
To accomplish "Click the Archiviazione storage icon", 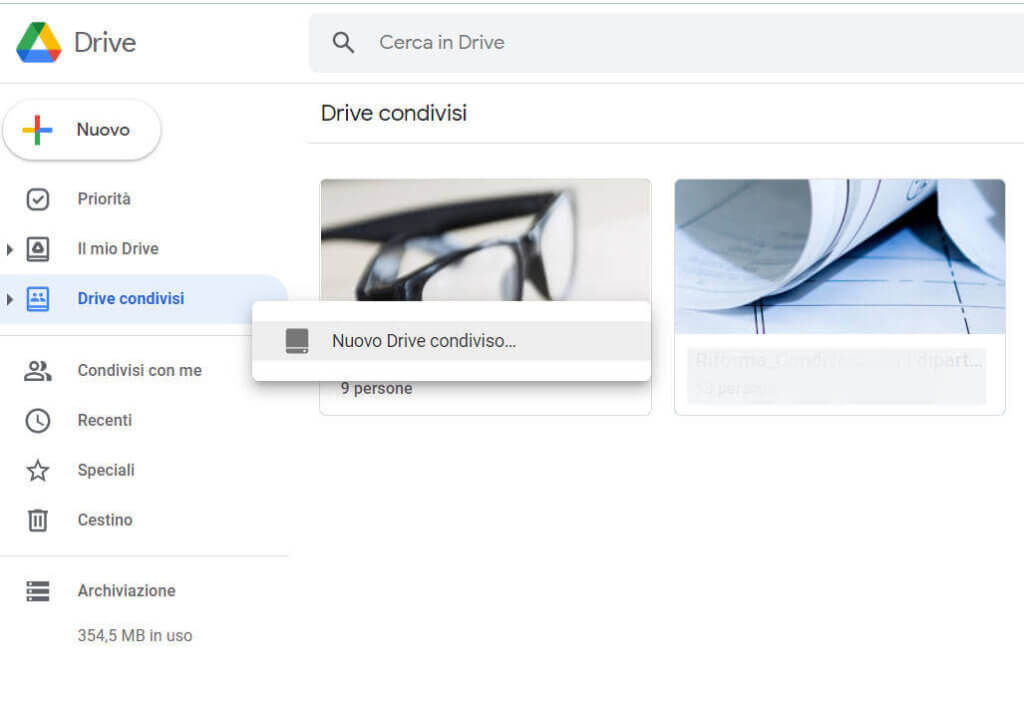I will tap(38, 591).
